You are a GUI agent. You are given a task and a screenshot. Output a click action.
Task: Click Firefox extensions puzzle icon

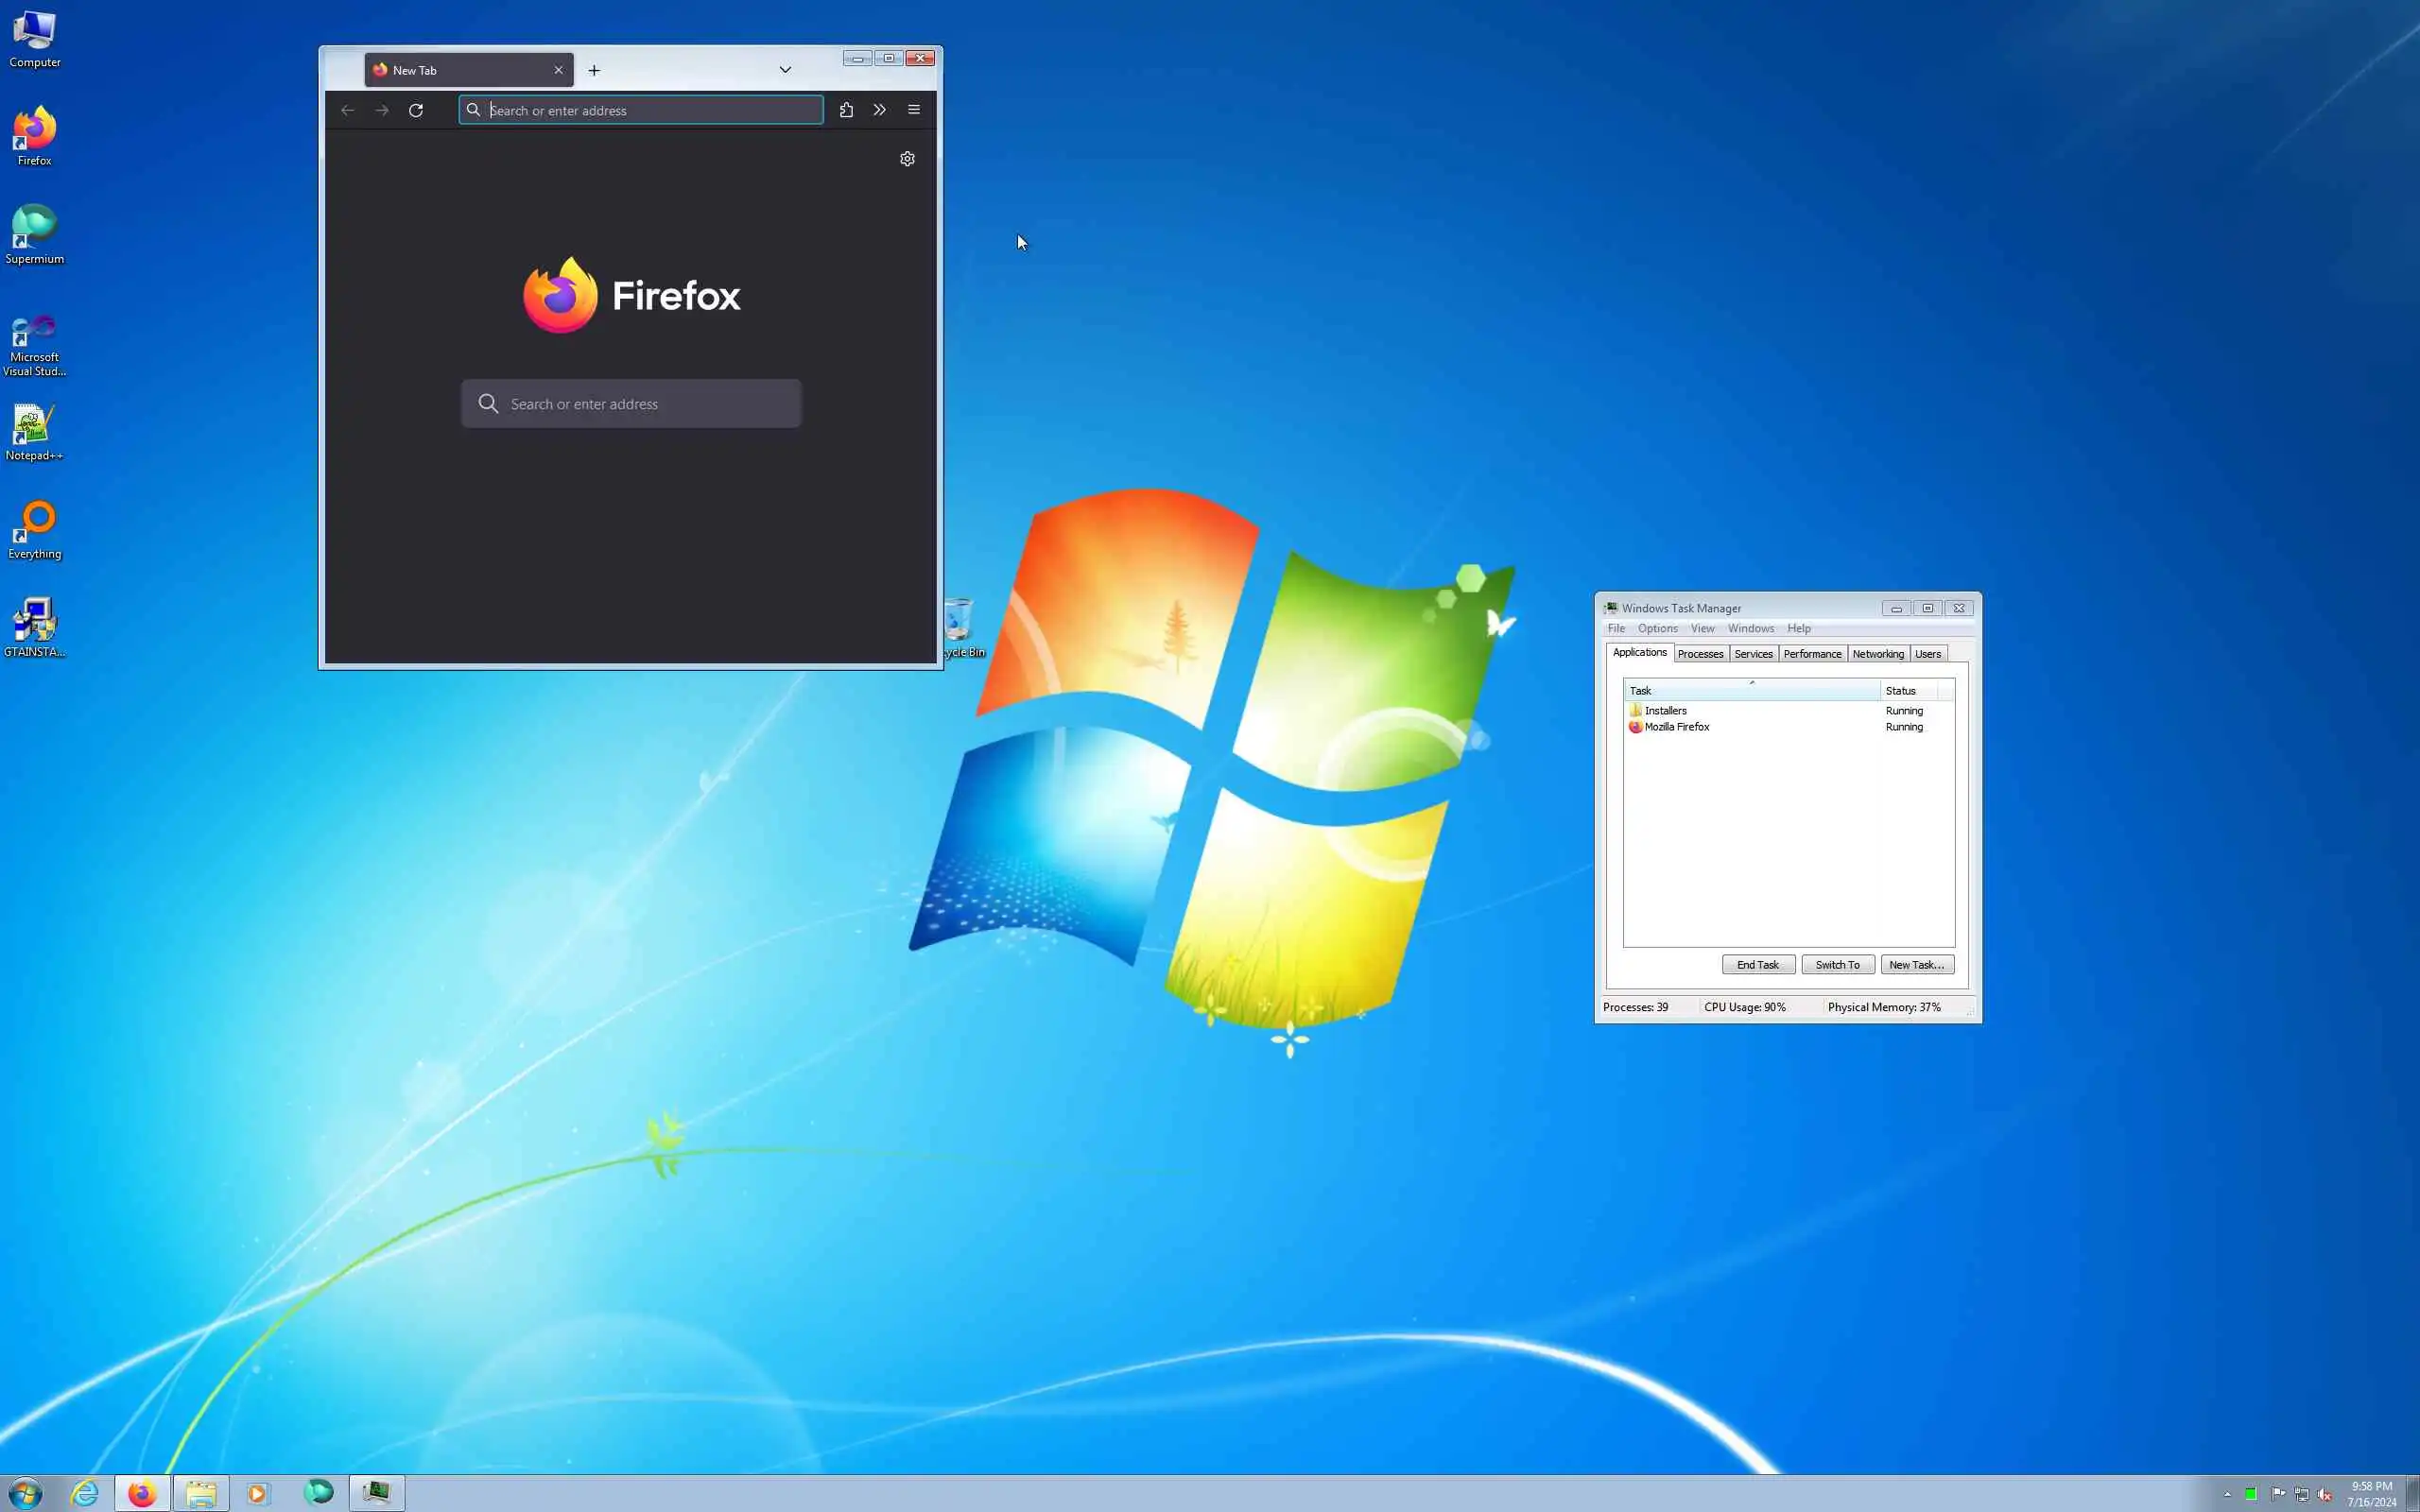click(x=846, y=110)
